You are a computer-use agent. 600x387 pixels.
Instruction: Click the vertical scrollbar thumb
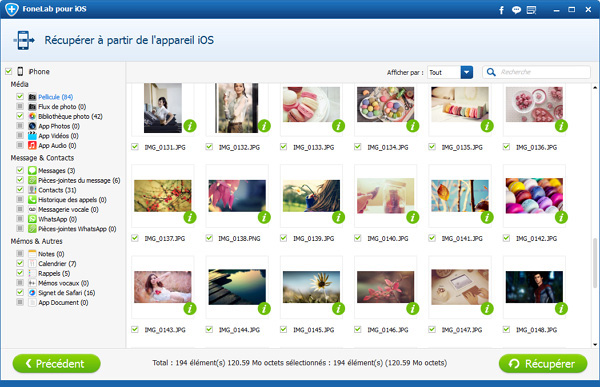click(x=595, y=263)
